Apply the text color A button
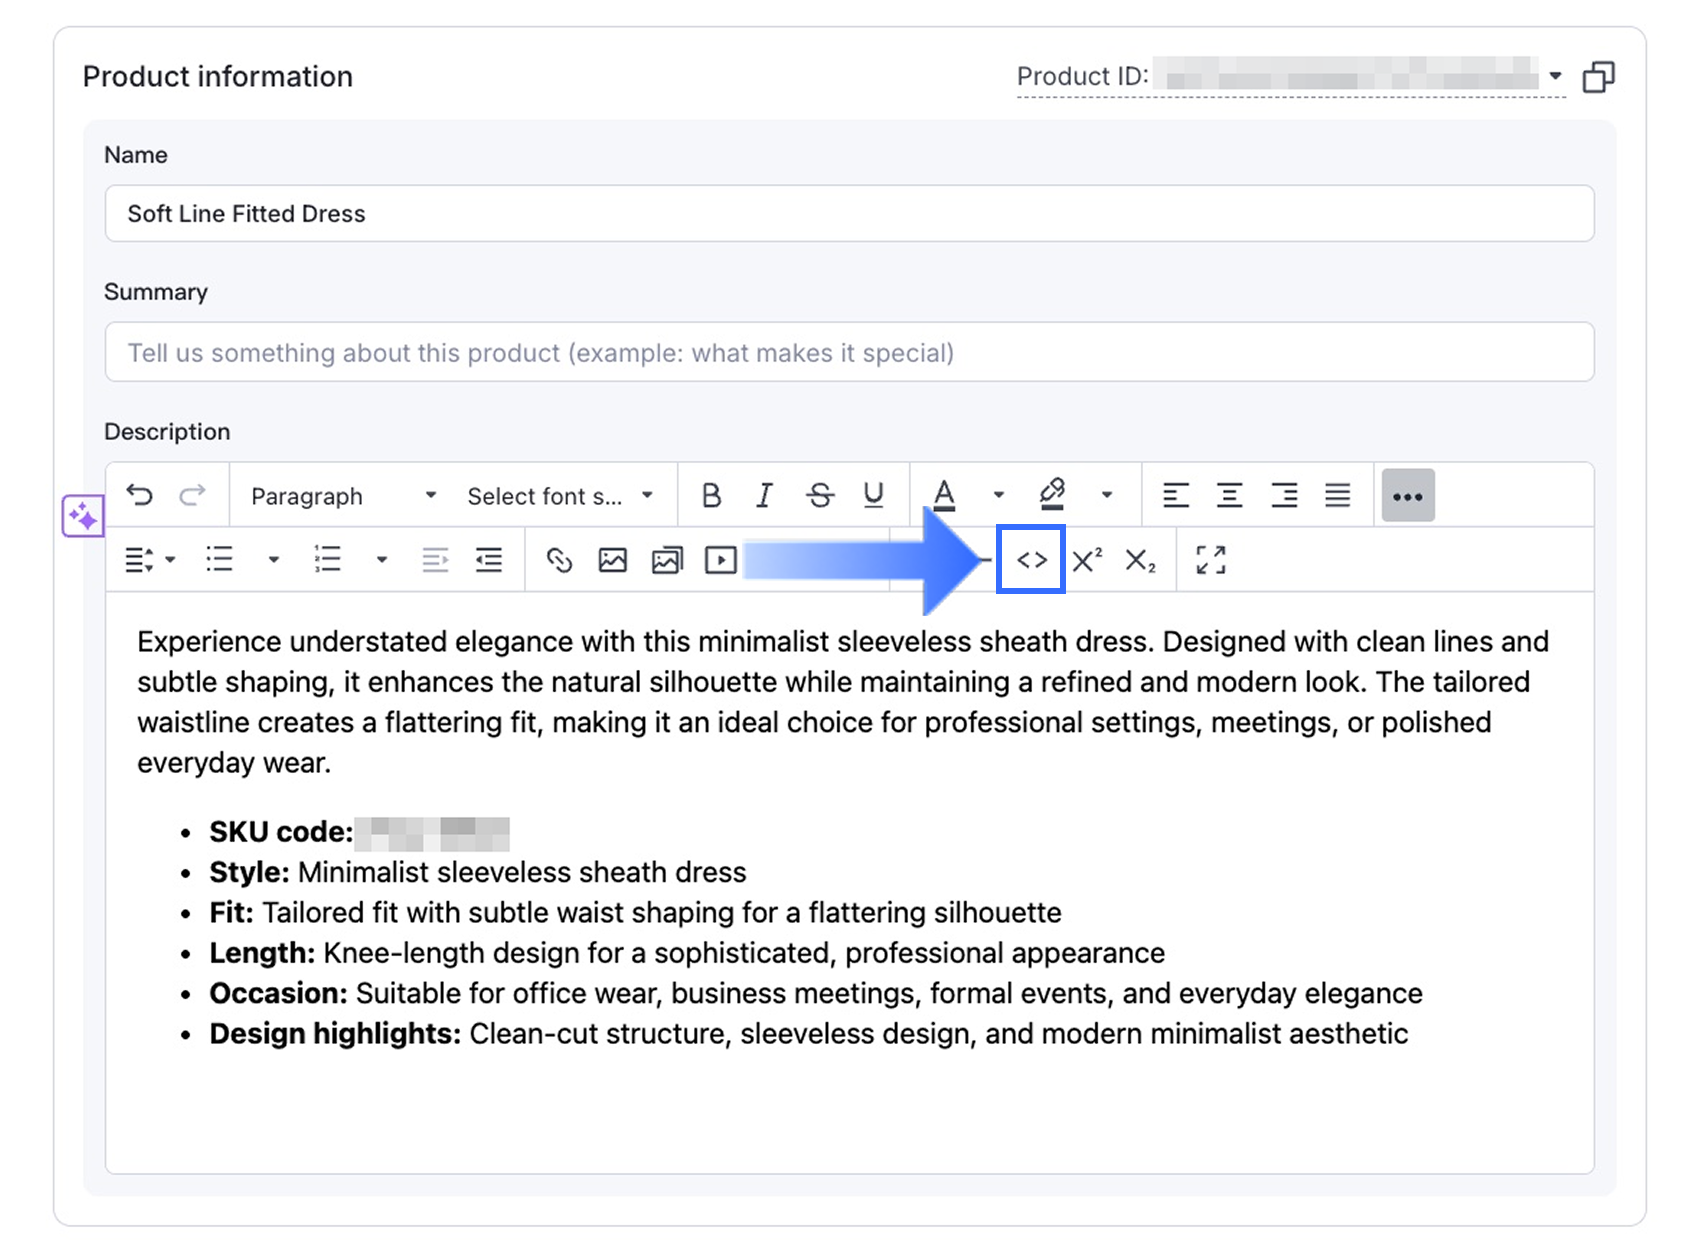The height and width of the screenshot is (1254, 1700). 944,495
